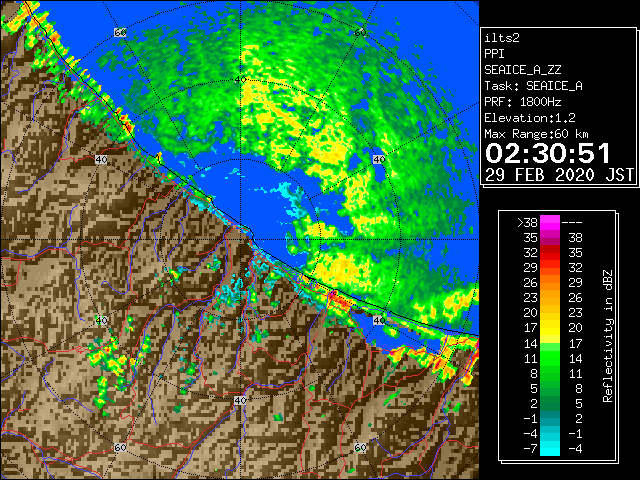Click the "SEAICE_A_ZZ" product label
This screenshot has width=640, height=480.
[523, 70]
